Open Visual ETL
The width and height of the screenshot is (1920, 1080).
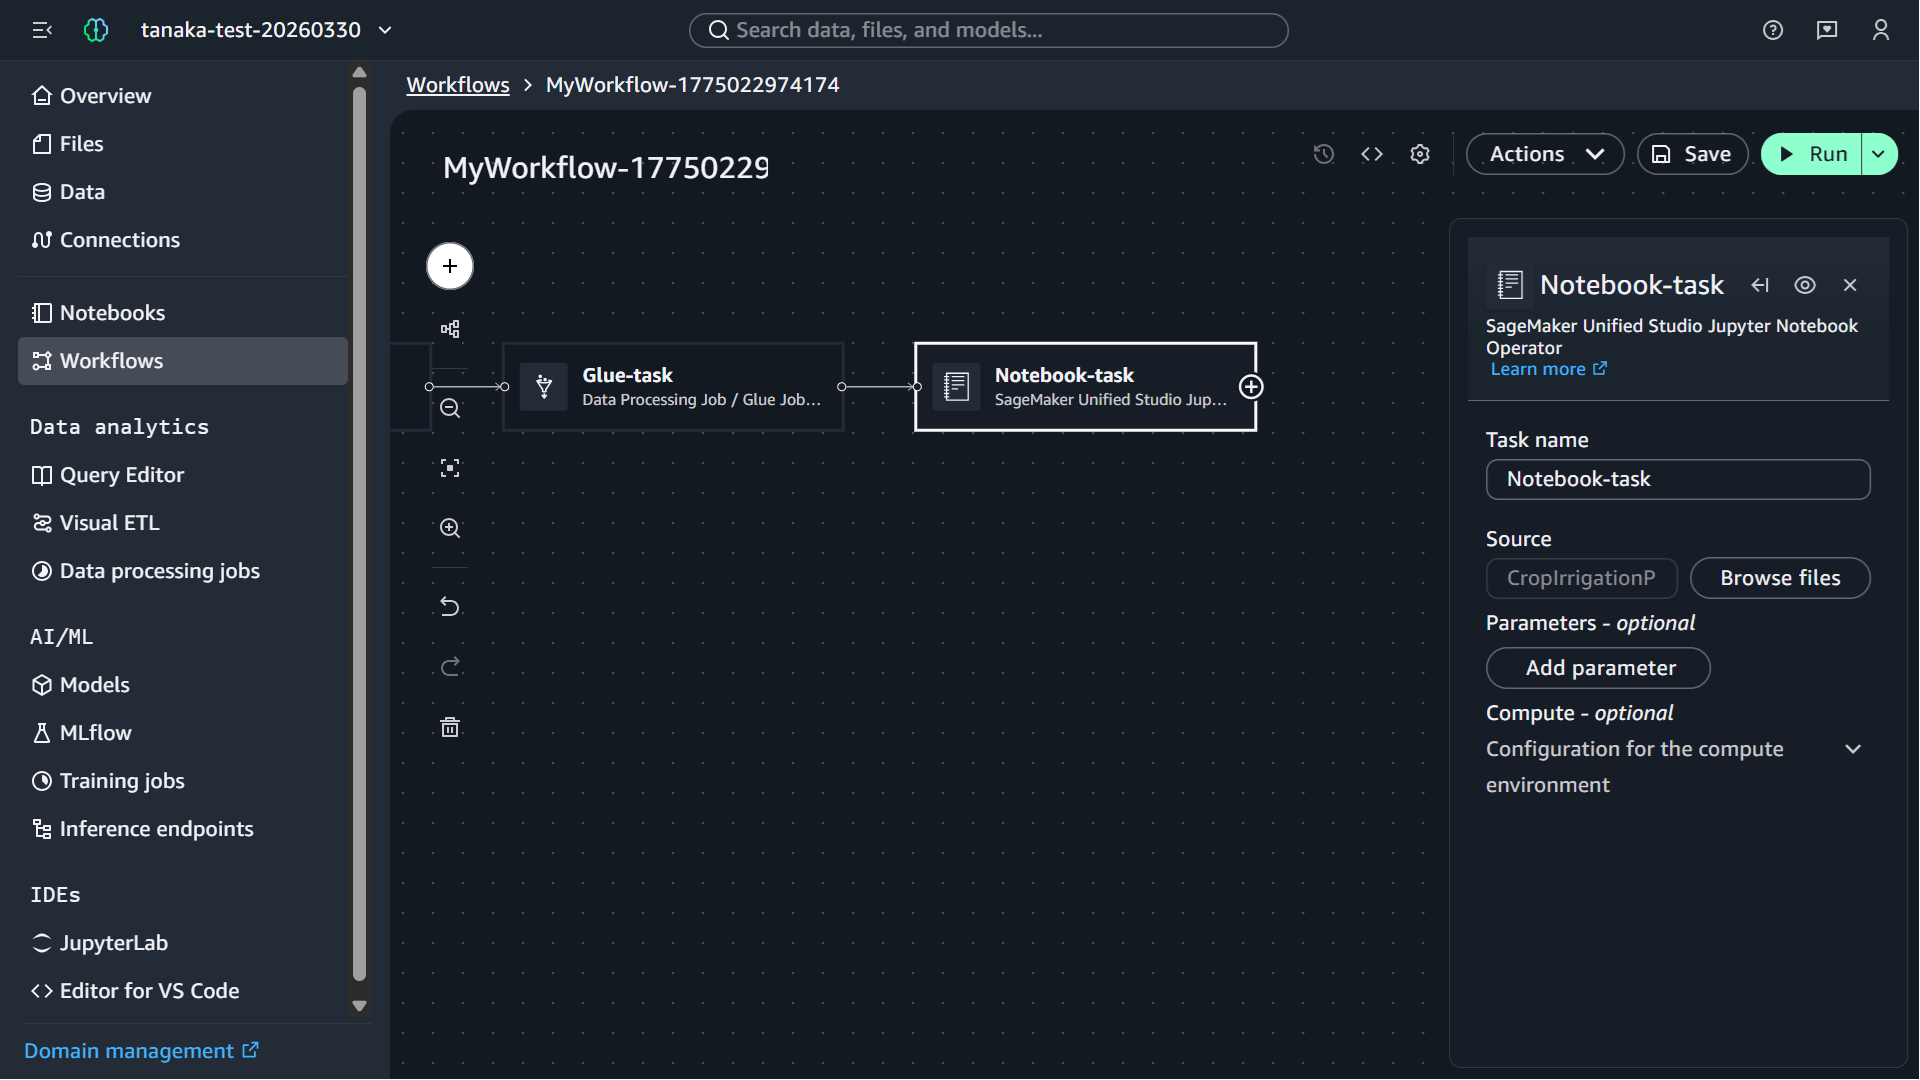(x=183, y=523)
